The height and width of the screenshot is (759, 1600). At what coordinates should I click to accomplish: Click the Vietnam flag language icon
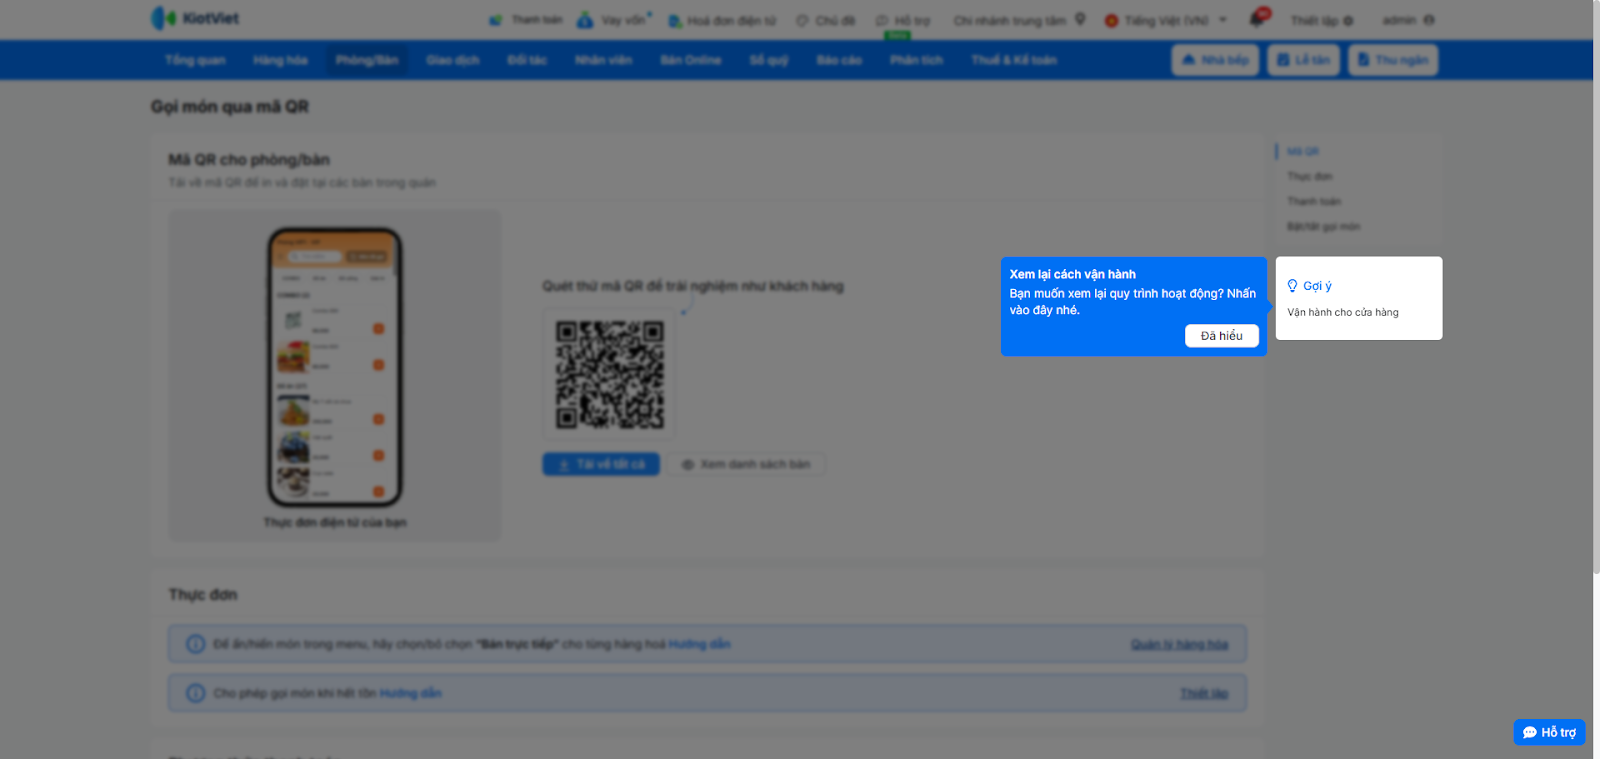(x=1111, y=20)
